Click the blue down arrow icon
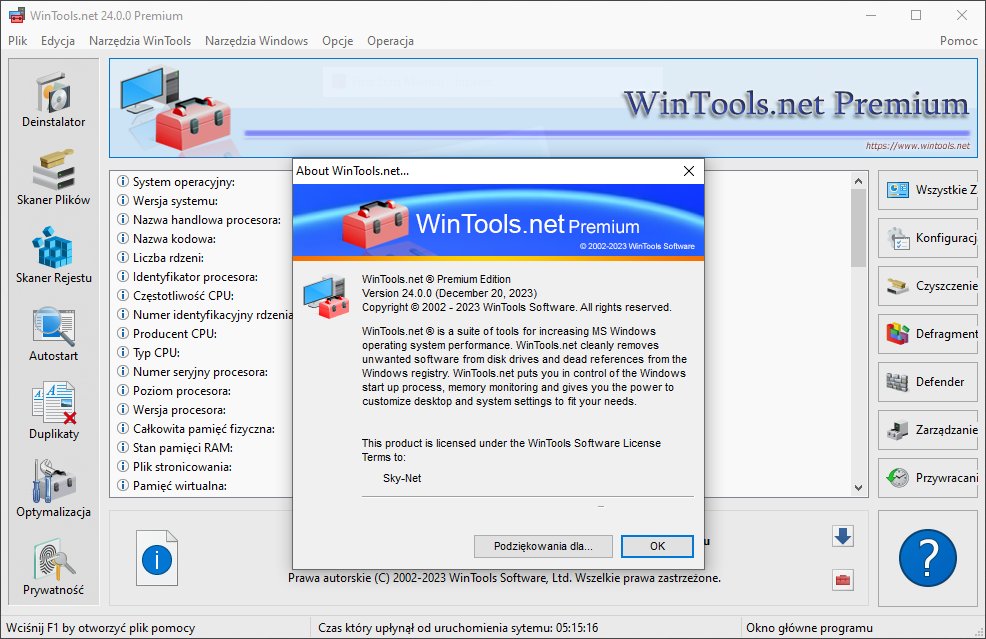The height and width of the screenshot is (639, 986). [843, 536]
